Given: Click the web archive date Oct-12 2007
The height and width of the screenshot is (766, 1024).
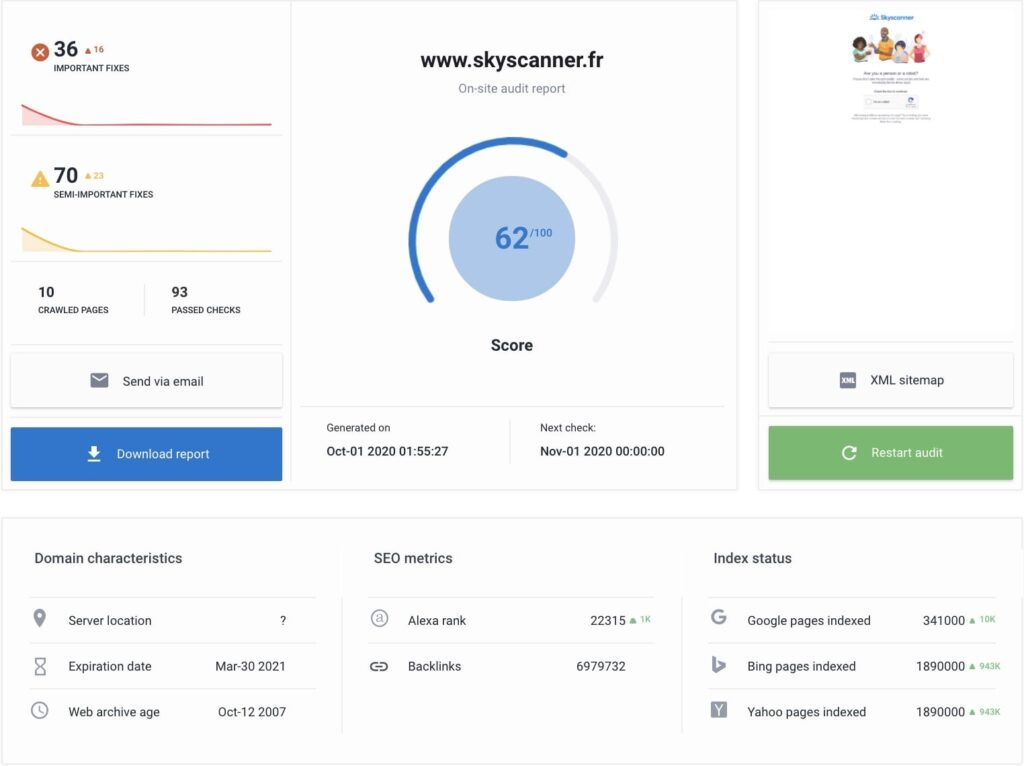Looking at the screenshot, I should (x=252, y=712).
